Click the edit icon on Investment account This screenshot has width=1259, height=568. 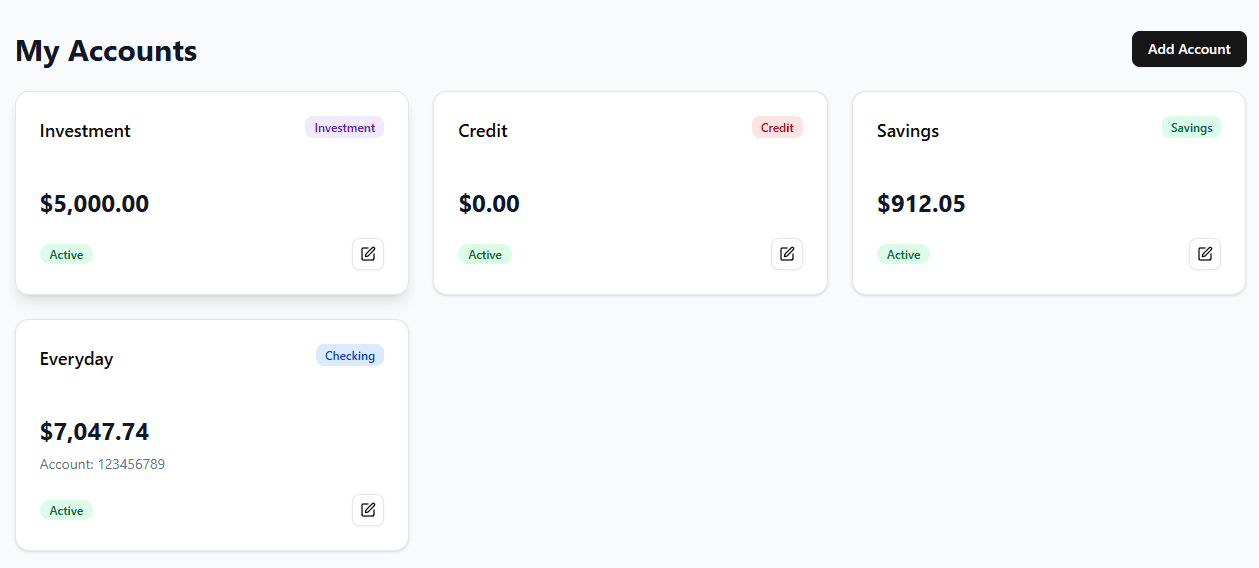click(x=368, y=254)
